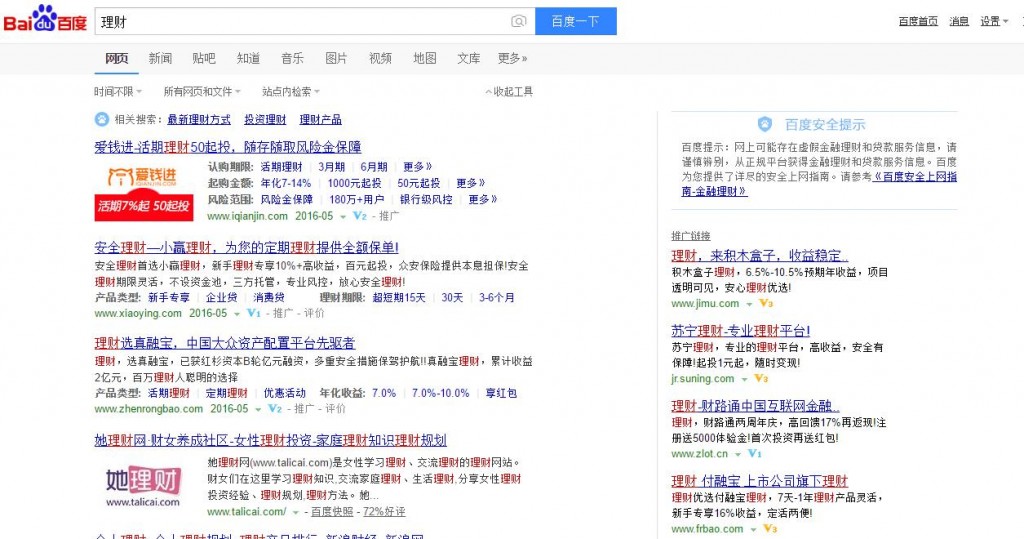Open result 安全理财—小赢理财
1024x539 pixels.
(246, 248)
